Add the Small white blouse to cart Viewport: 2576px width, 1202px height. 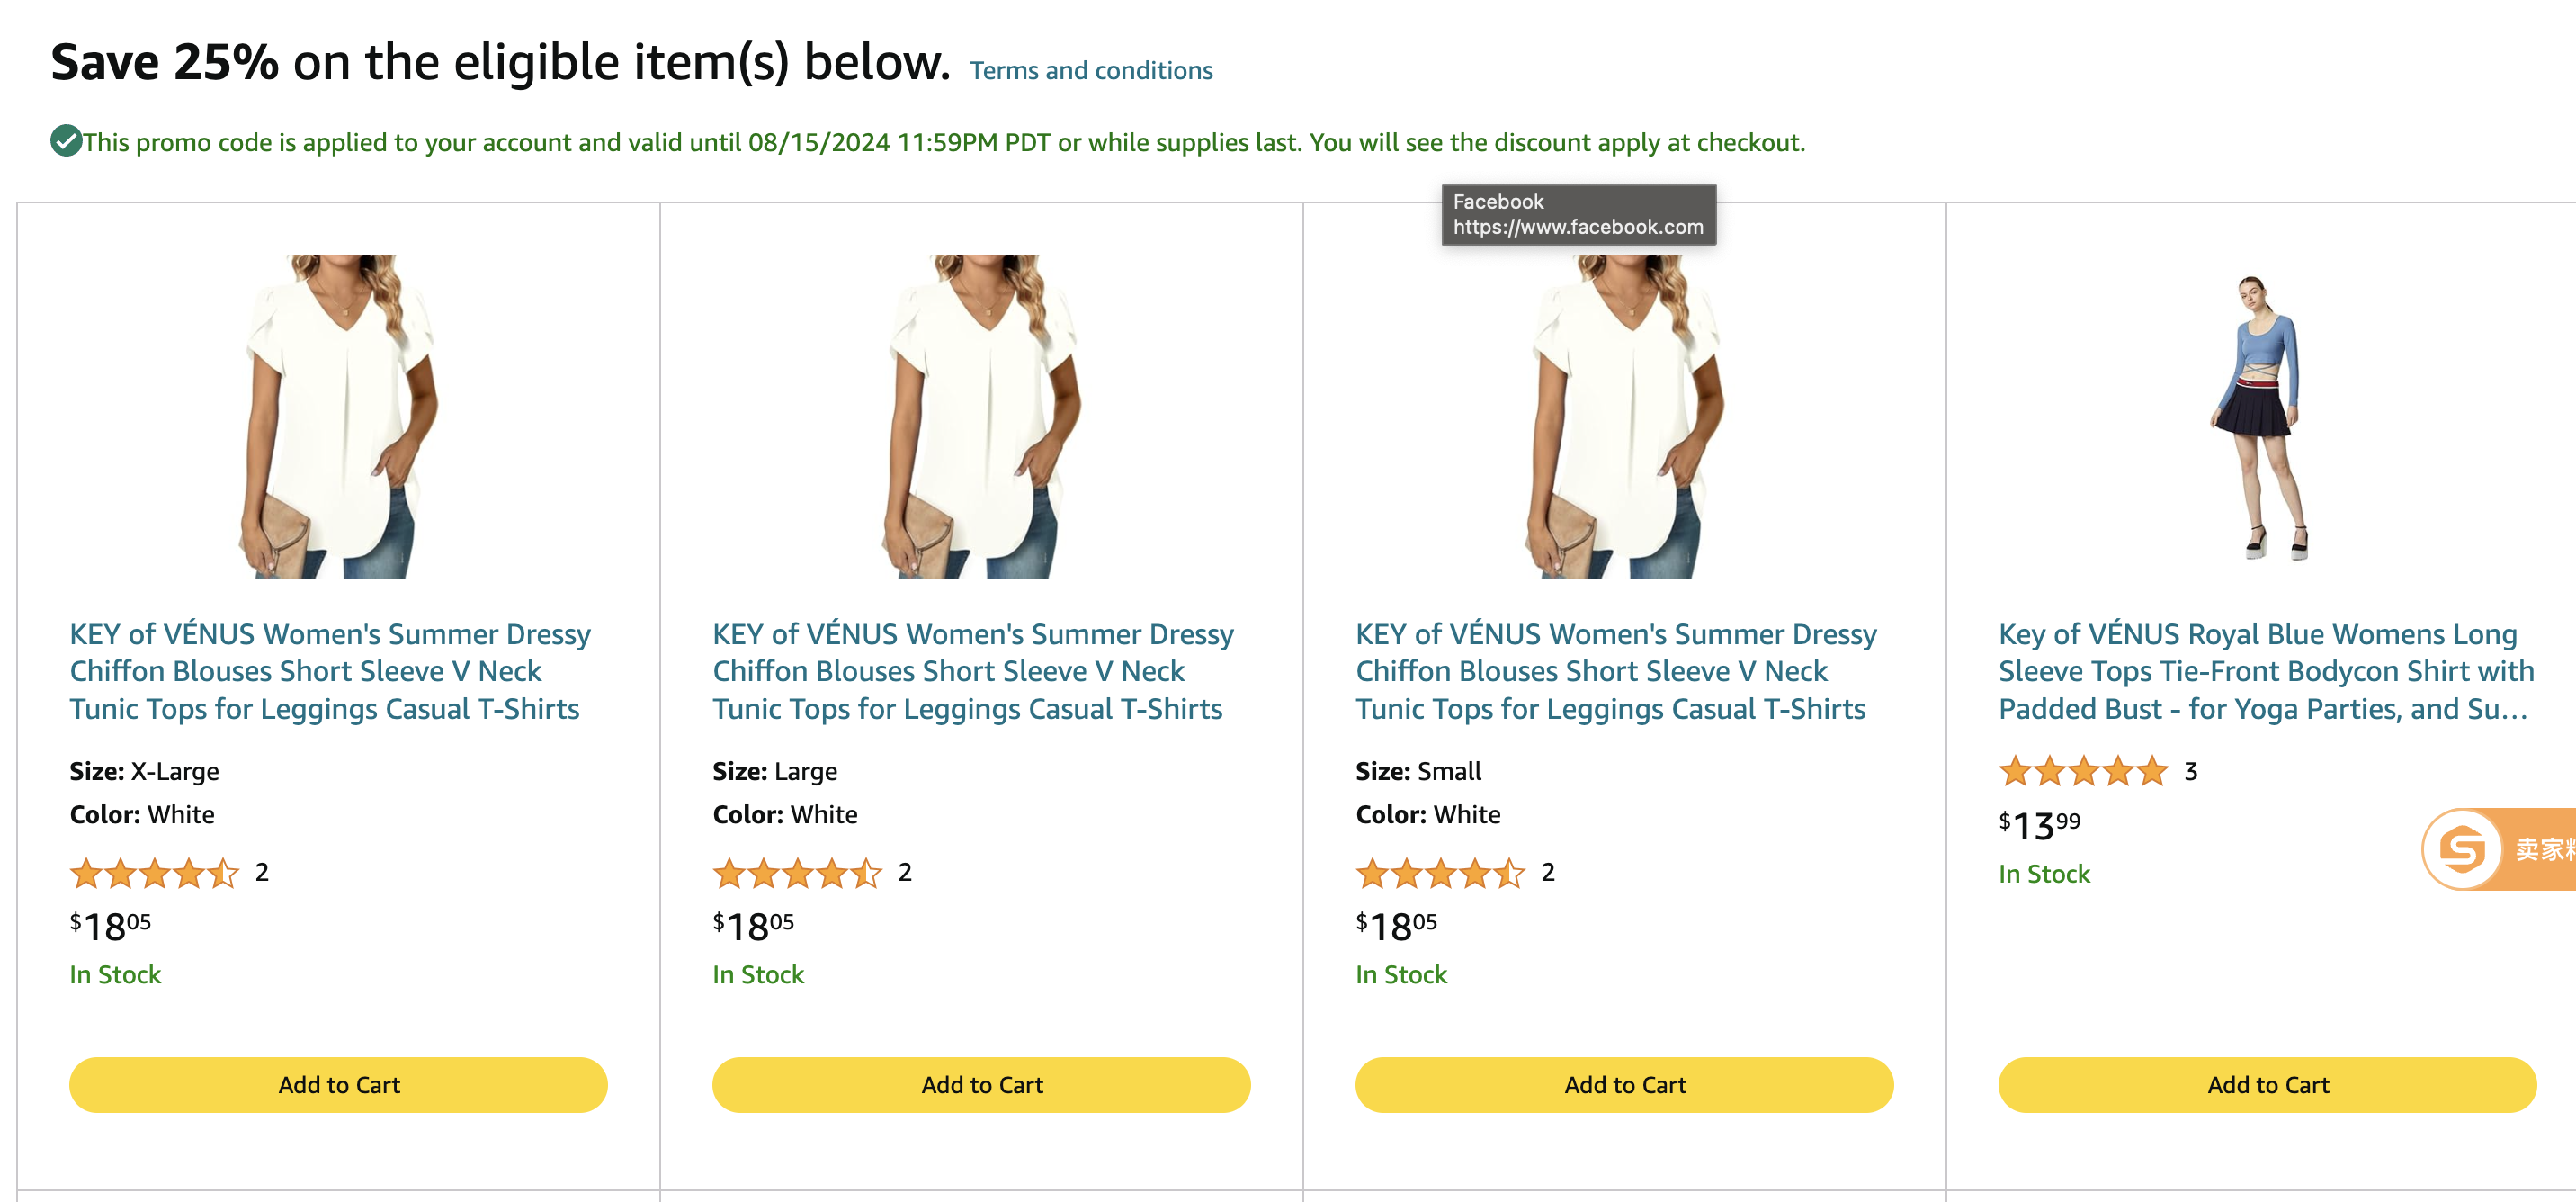1624,1084
